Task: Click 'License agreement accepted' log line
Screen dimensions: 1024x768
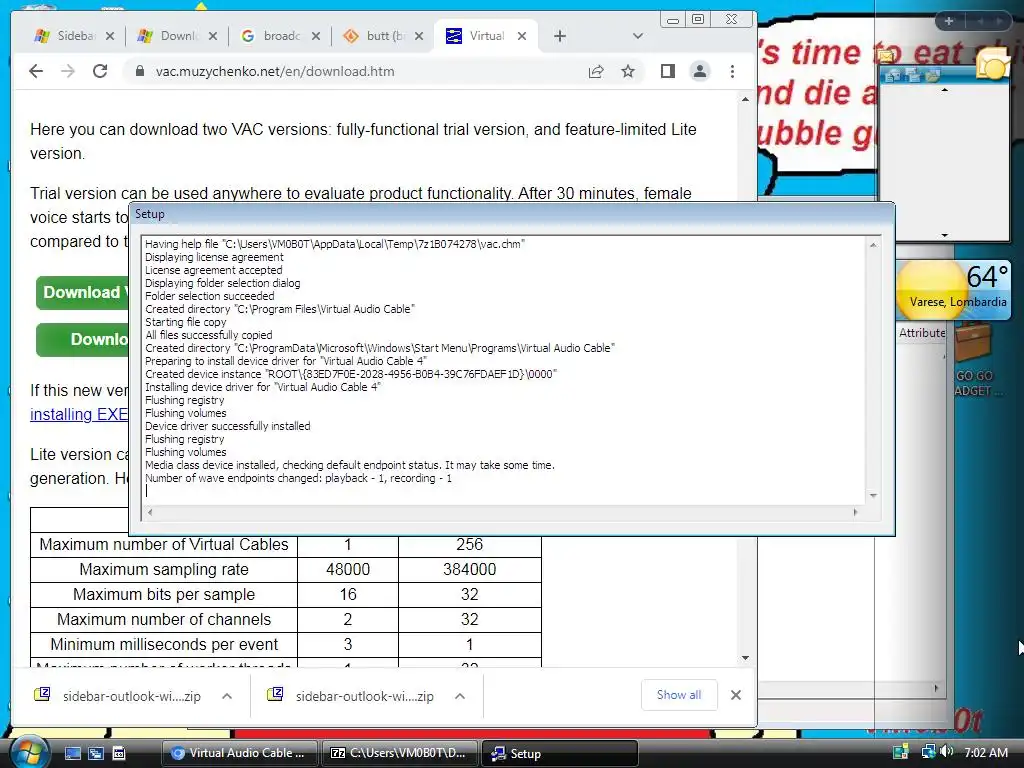Action: click(214, 270)
